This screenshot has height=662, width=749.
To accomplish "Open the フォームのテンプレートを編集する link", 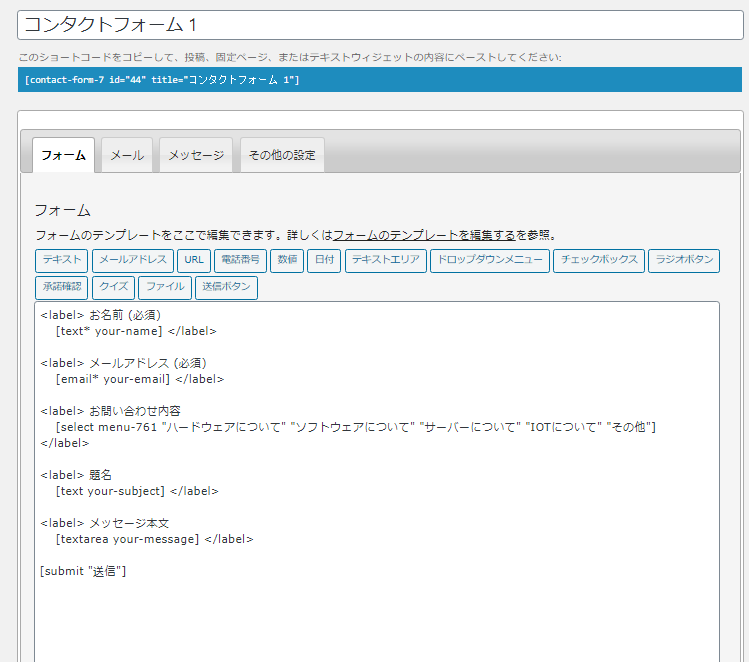I will tap(424, 236).
